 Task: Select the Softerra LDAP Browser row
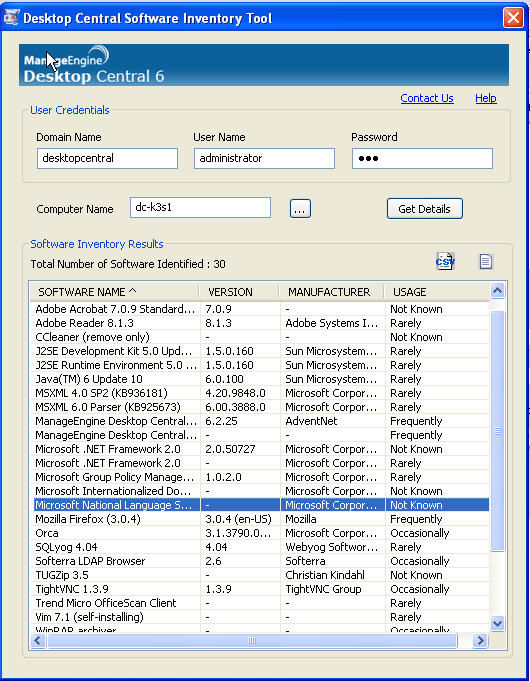click(261, 561)
